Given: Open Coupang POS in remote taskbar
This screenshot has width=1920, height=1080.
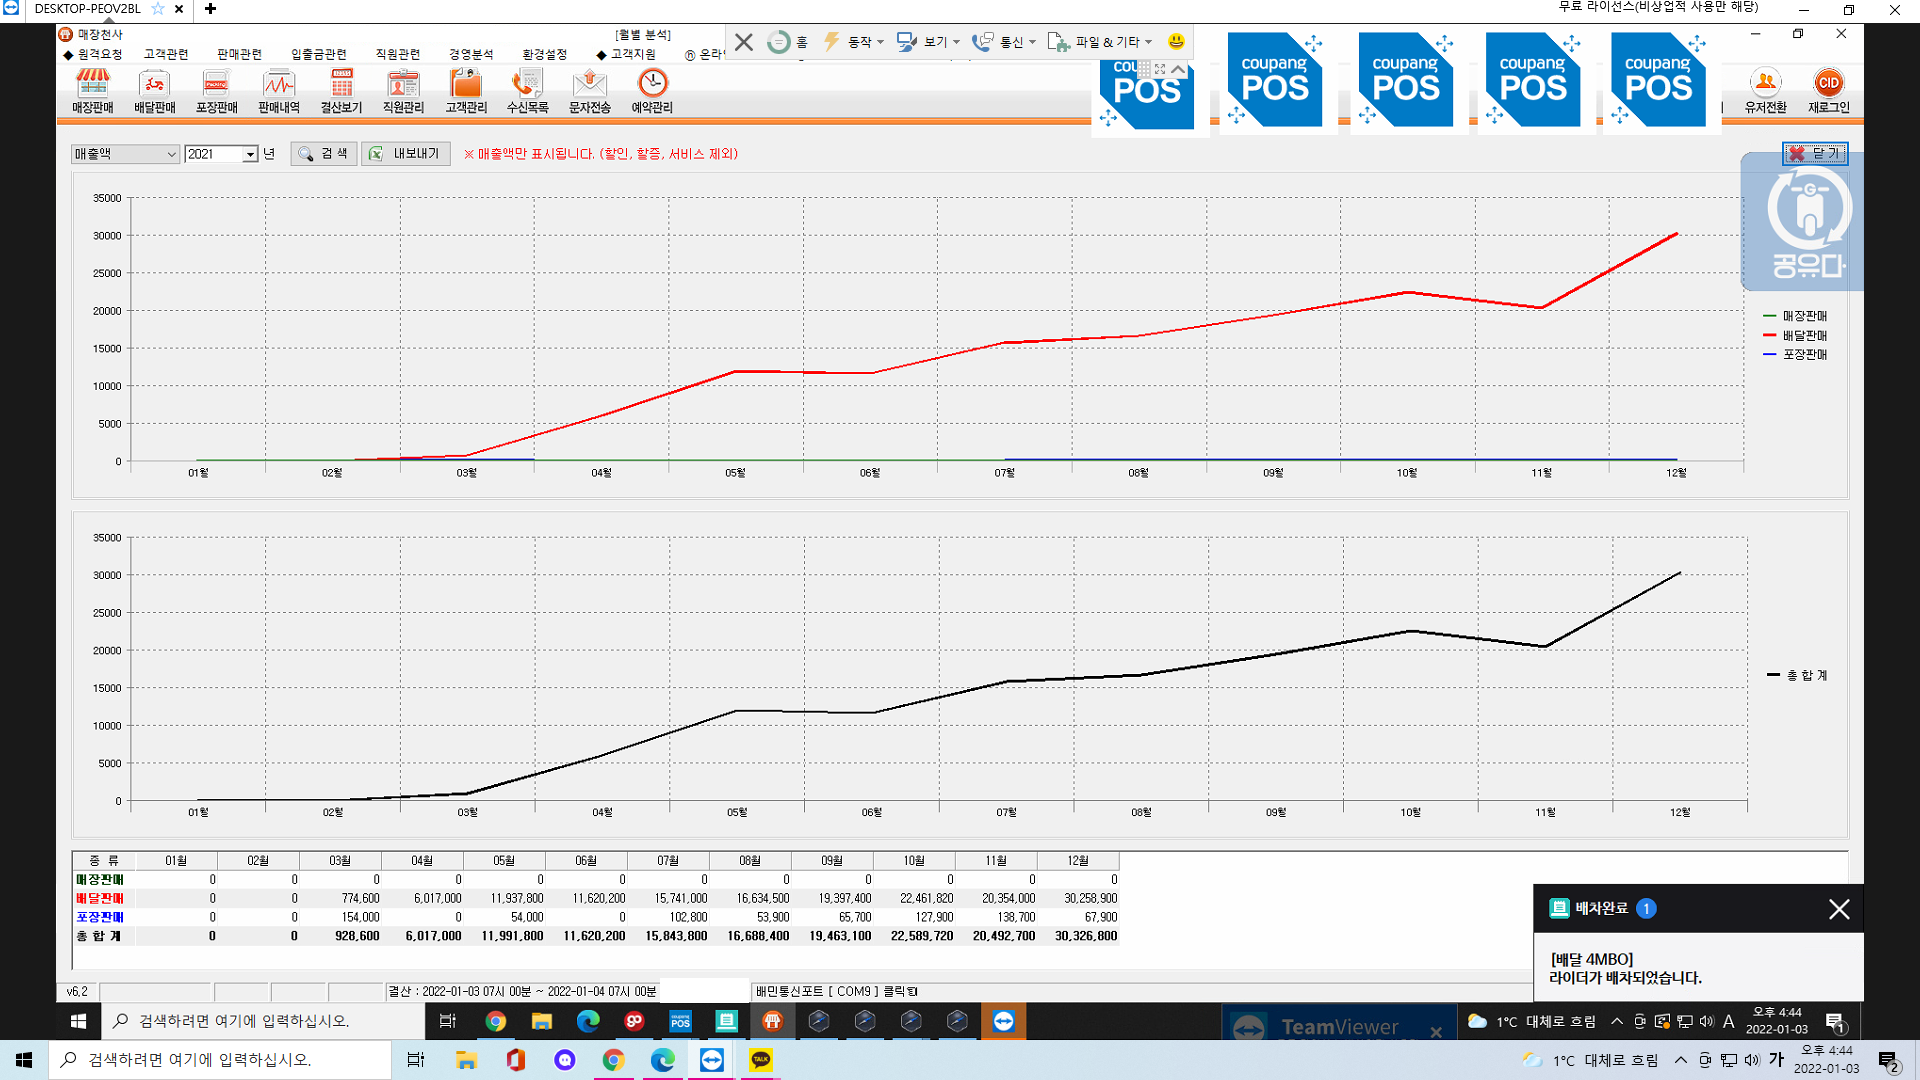Looking at the screenshot, I should pyautogui.click(x=680, y=1021).
